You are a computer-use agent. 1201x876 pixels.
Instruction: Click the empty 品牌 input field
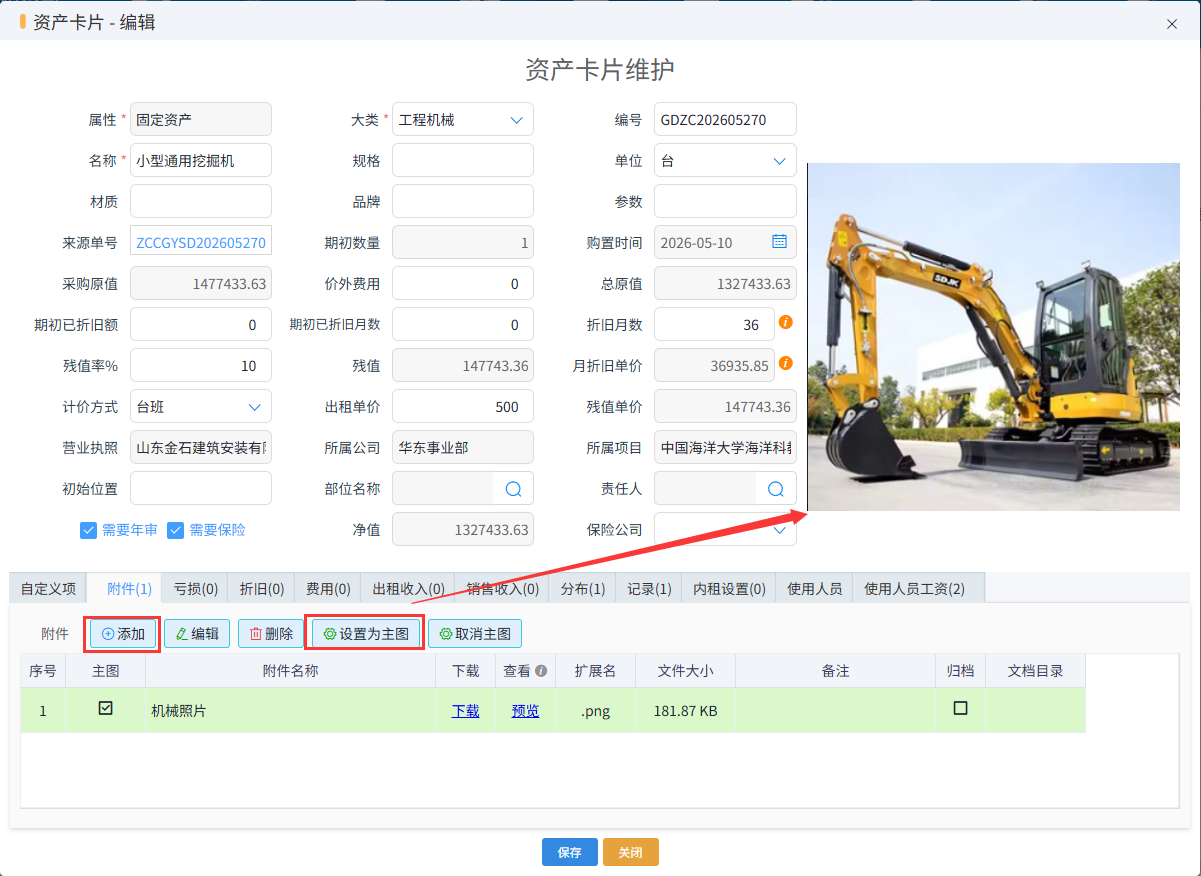coord(463,201)
